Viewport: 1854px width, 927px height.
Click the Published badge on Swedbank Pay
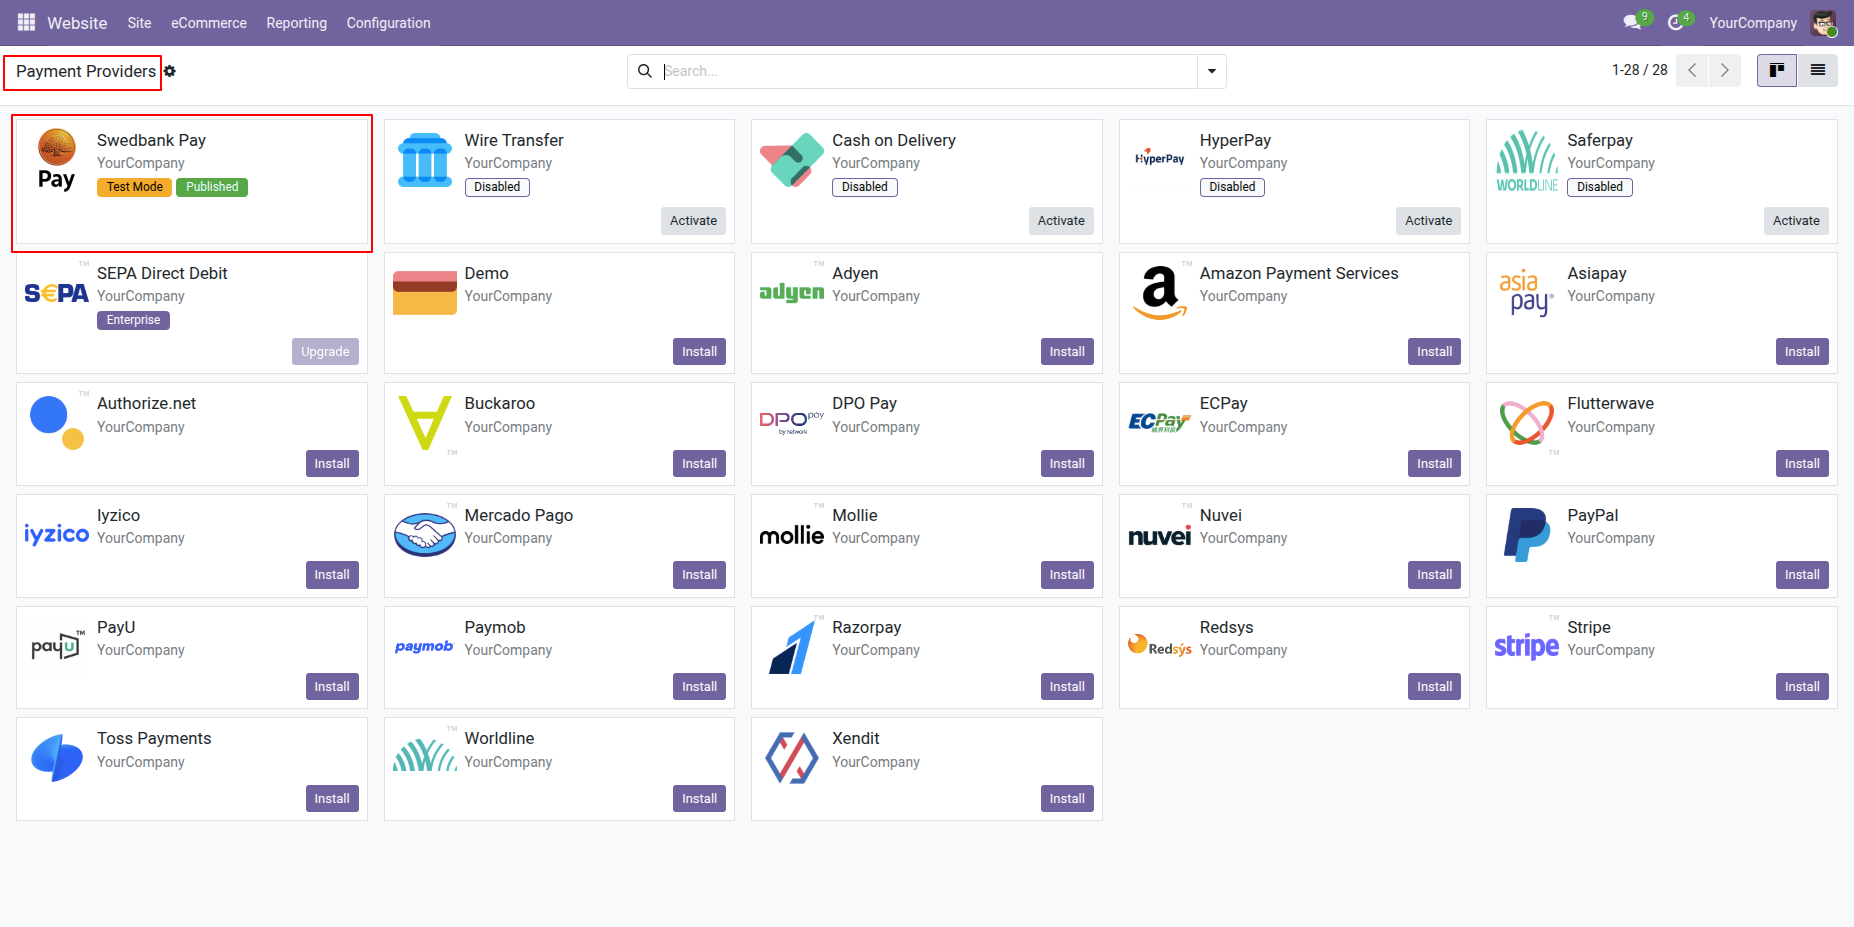[212, 187]
